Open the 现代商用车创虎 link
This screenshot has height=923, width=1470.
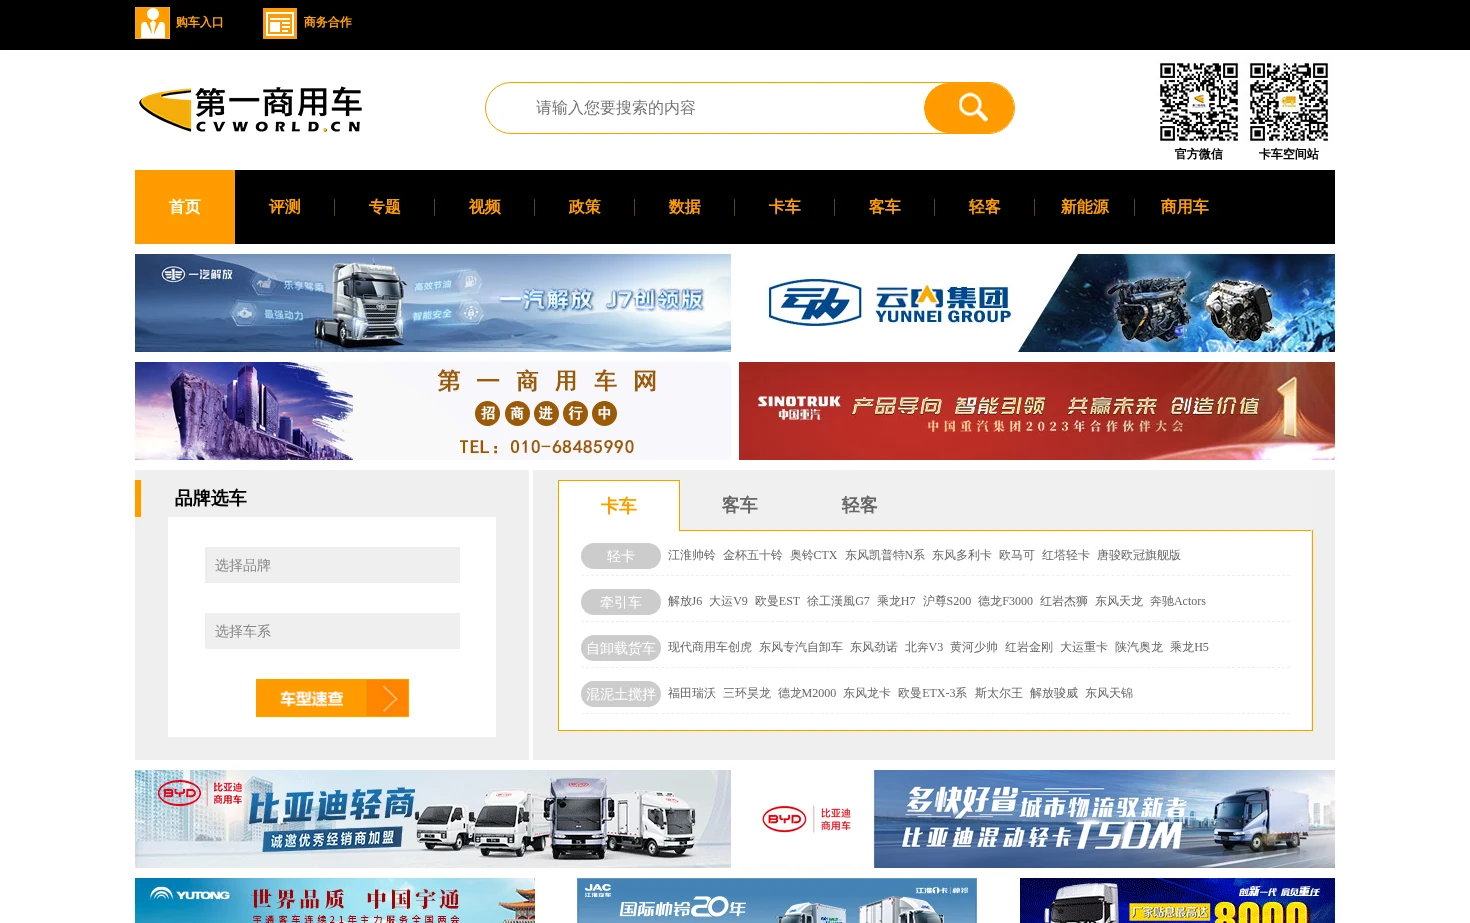(x=710, y=647)
